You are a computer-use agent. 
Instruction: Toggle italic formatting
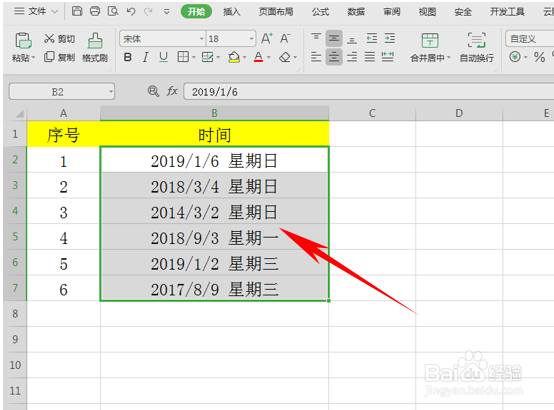tap(145, 57)
